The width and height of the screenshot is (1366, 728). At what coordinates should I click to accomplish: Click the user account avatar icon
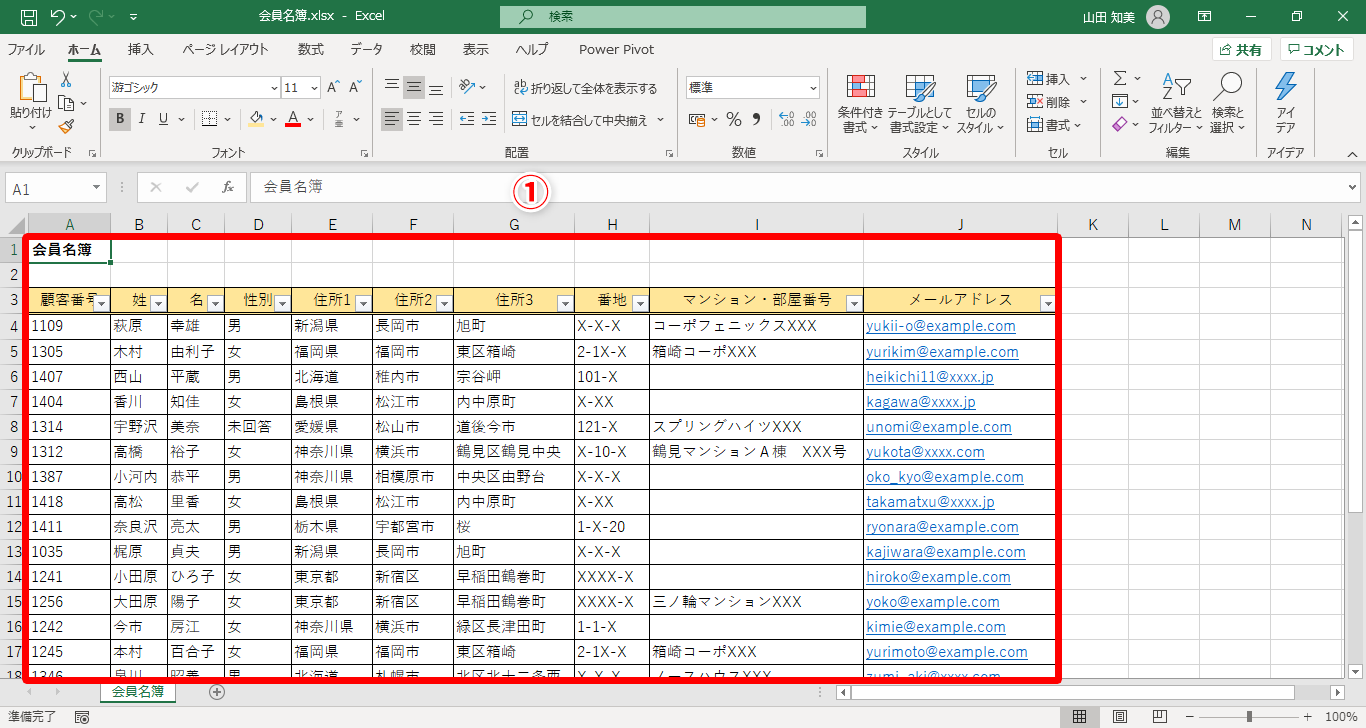point(1157,16)
